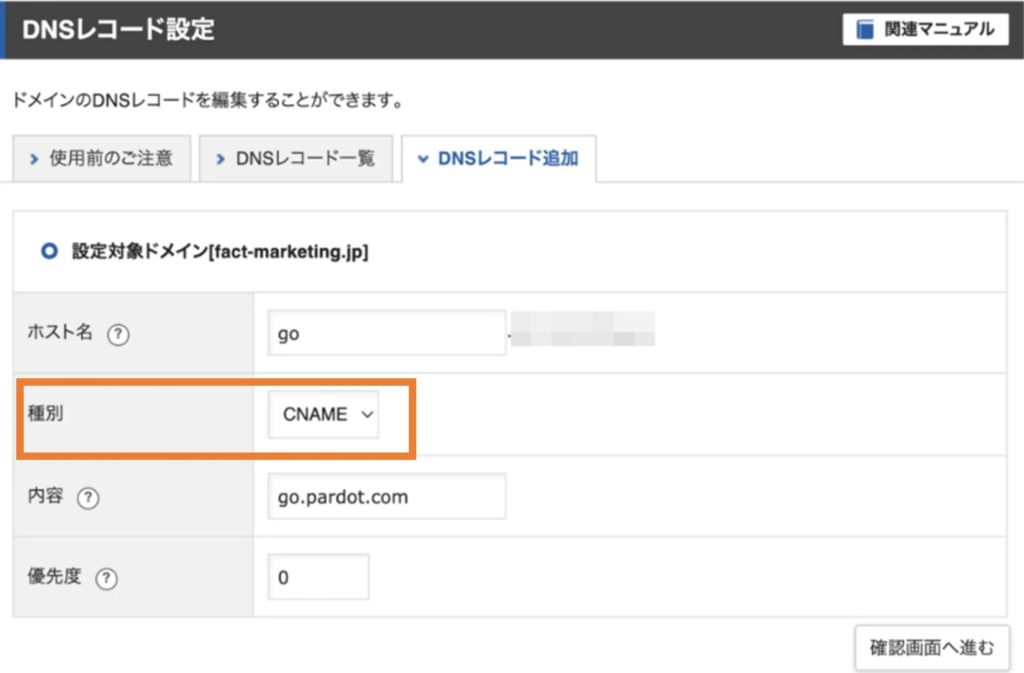Show help for ホスト名 question icon
This screenshot has height=673, width=1024.
(118, 334)
